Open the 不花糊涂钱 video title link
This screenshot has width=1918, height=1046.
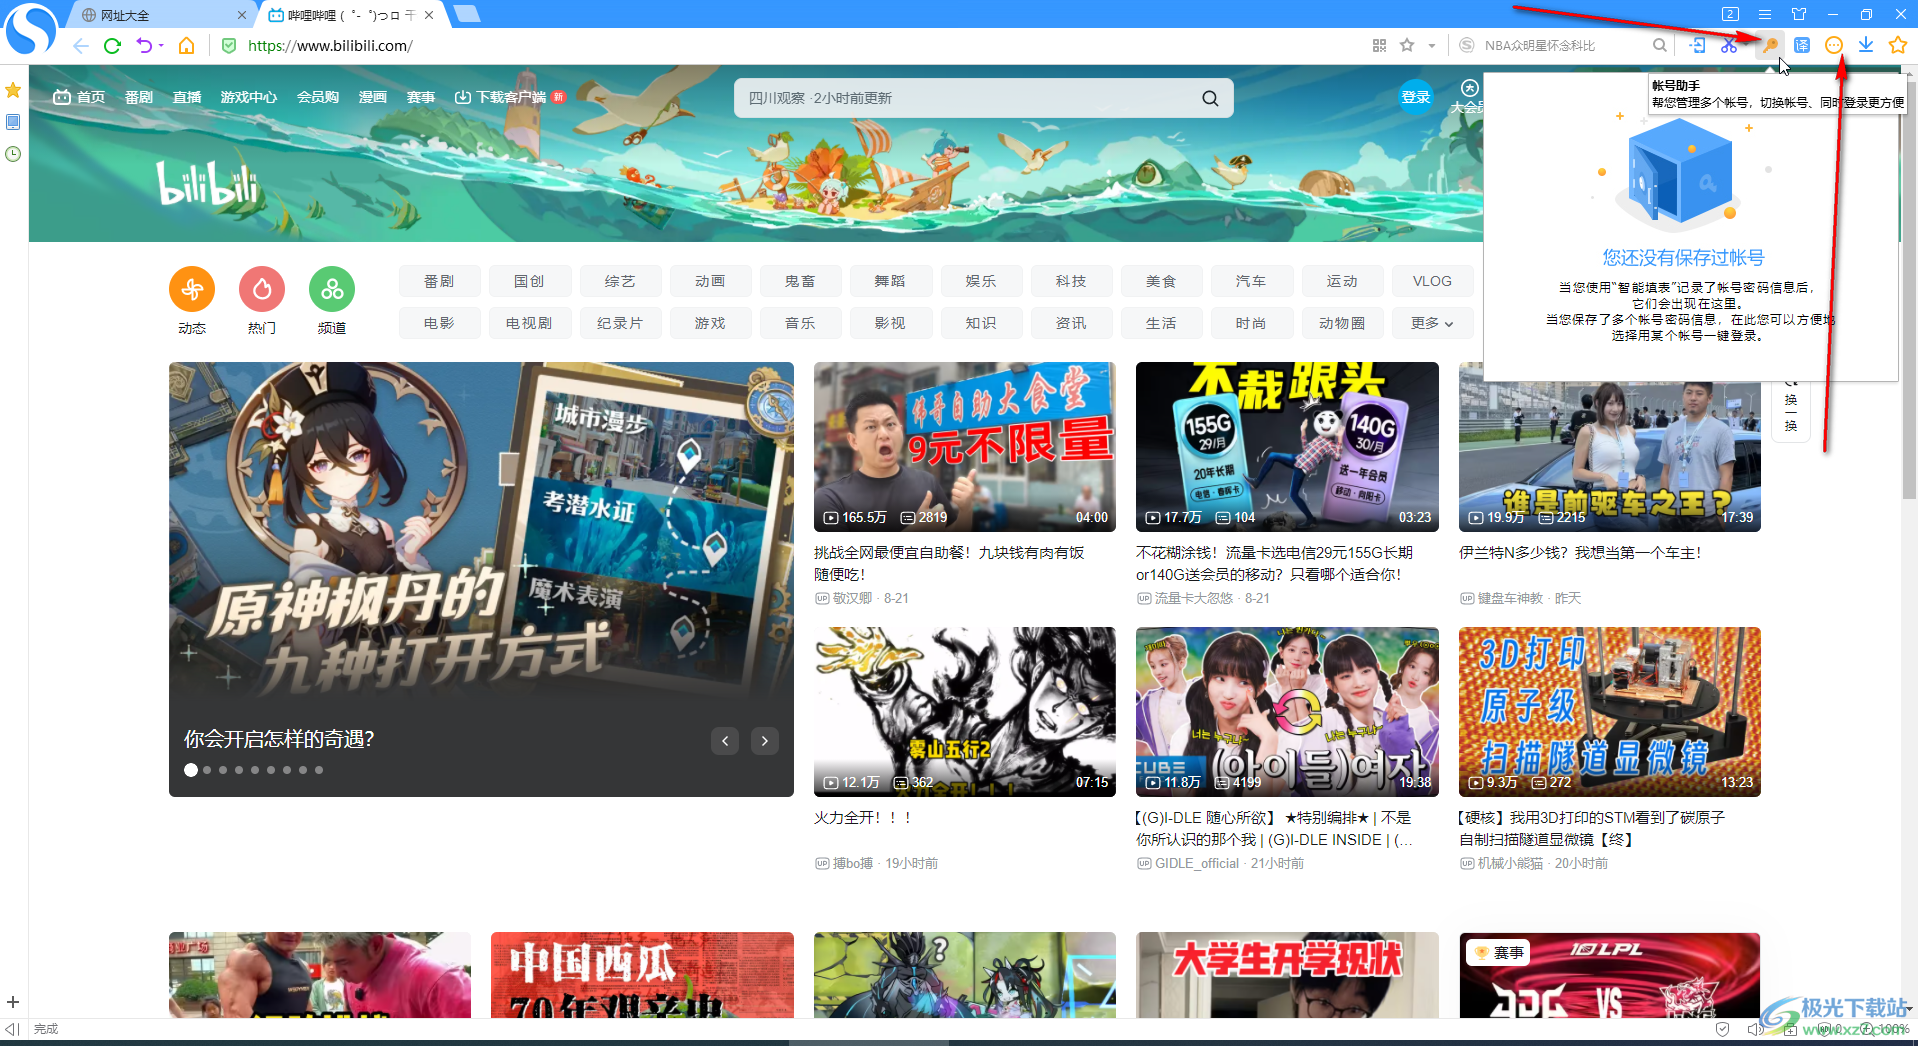click(x=1275, y=563)
